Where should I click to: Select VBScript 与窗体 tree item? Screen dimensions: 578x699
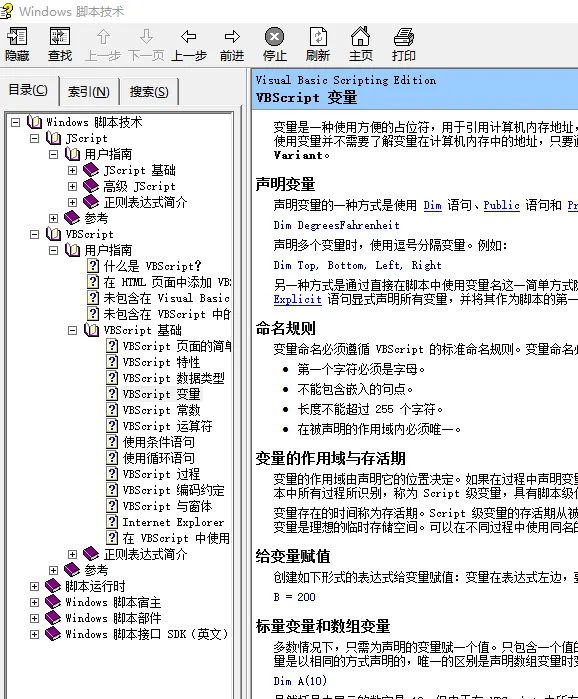click(168, 506)
